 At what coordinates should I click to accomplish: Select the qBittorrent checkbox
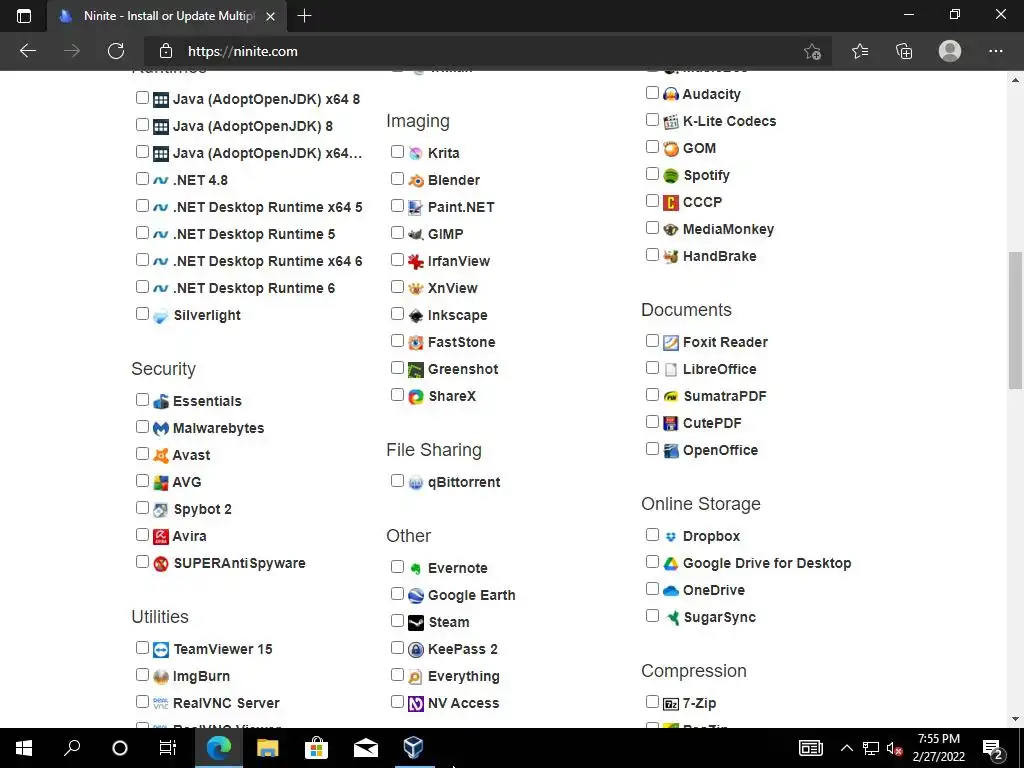pos(397,481)
